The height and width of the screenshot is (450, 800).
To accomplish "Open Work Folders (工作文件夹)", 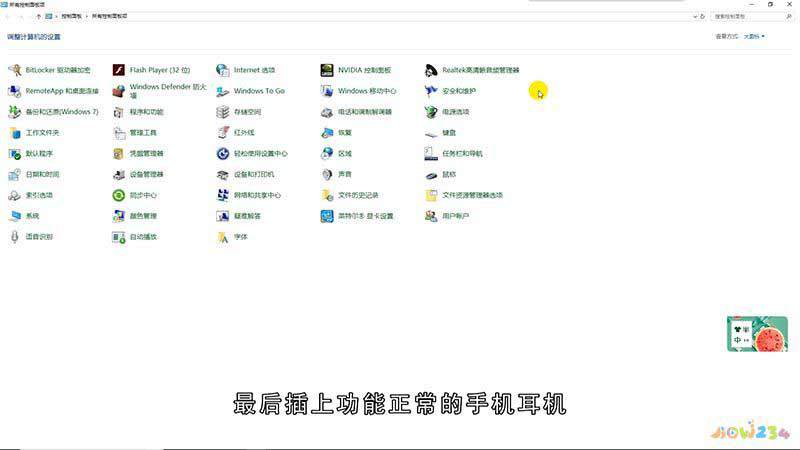I will click(x=34, y=133).
